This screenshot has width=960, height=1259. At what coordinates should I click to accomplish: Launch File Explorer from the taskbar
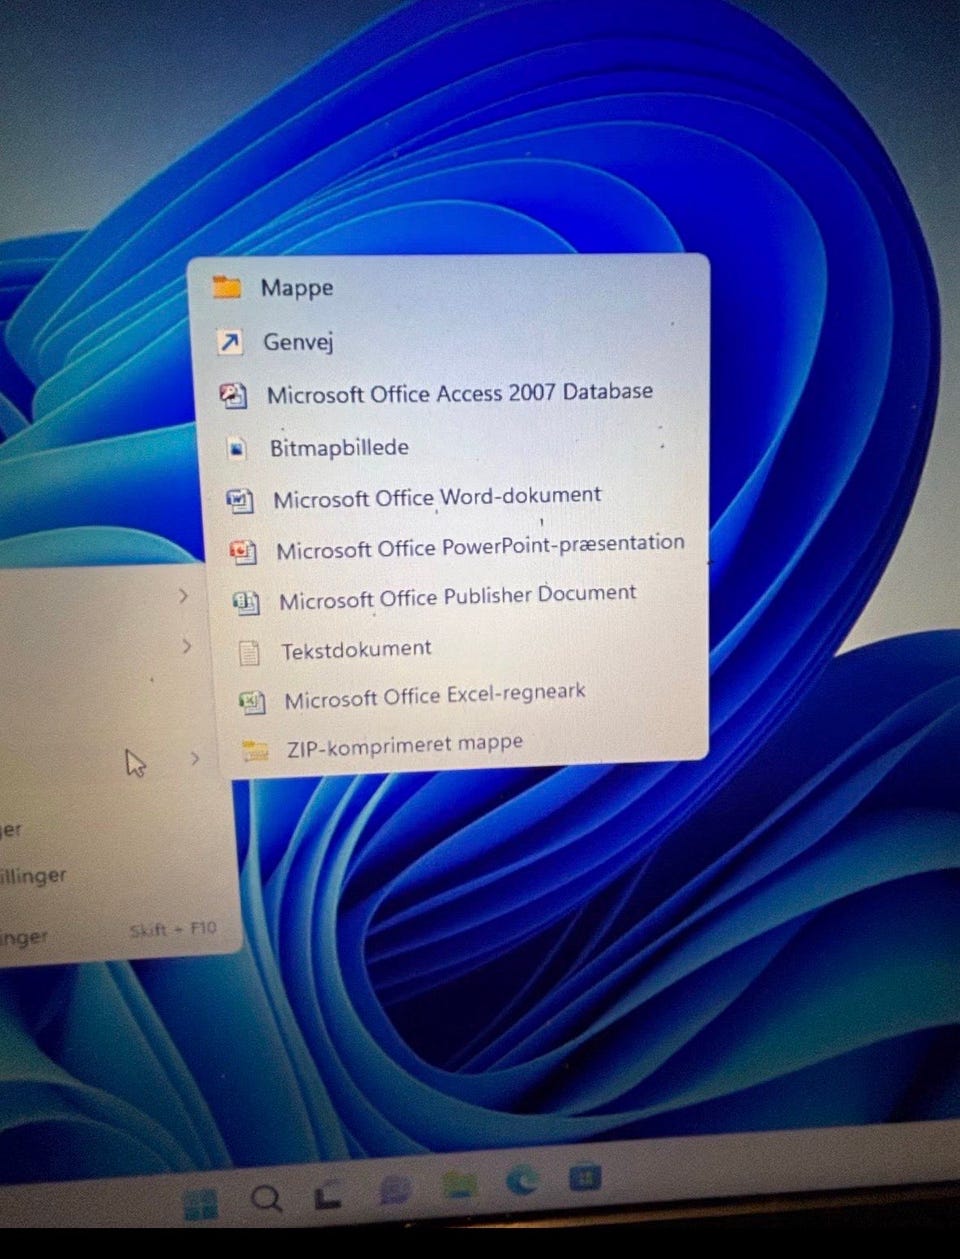click(x=459, y=1185)
